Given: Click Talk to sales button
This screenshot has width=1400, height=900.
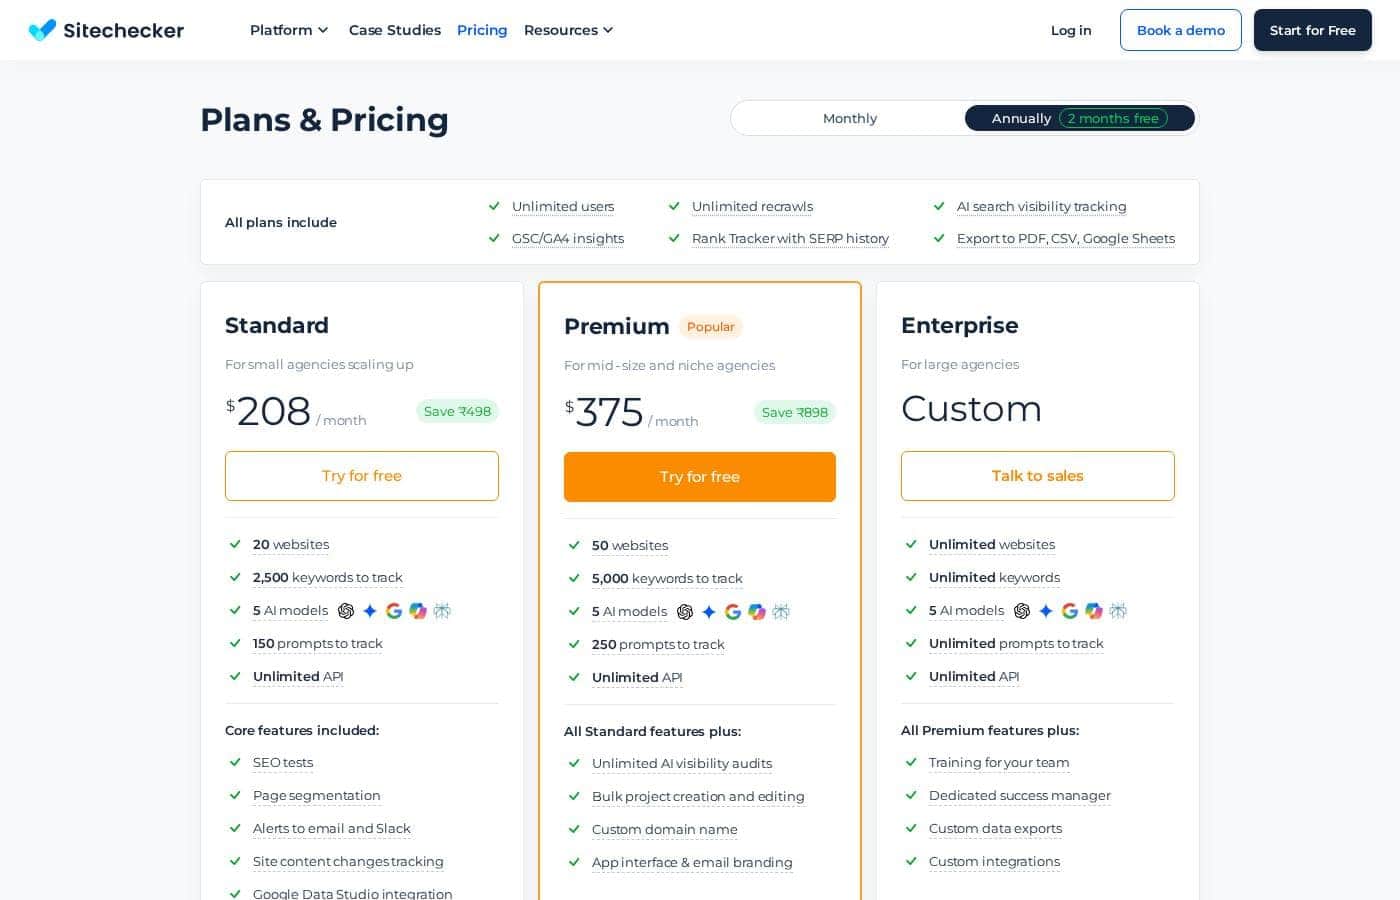Looking at the screenshot, I should [x=1038, y=476].
